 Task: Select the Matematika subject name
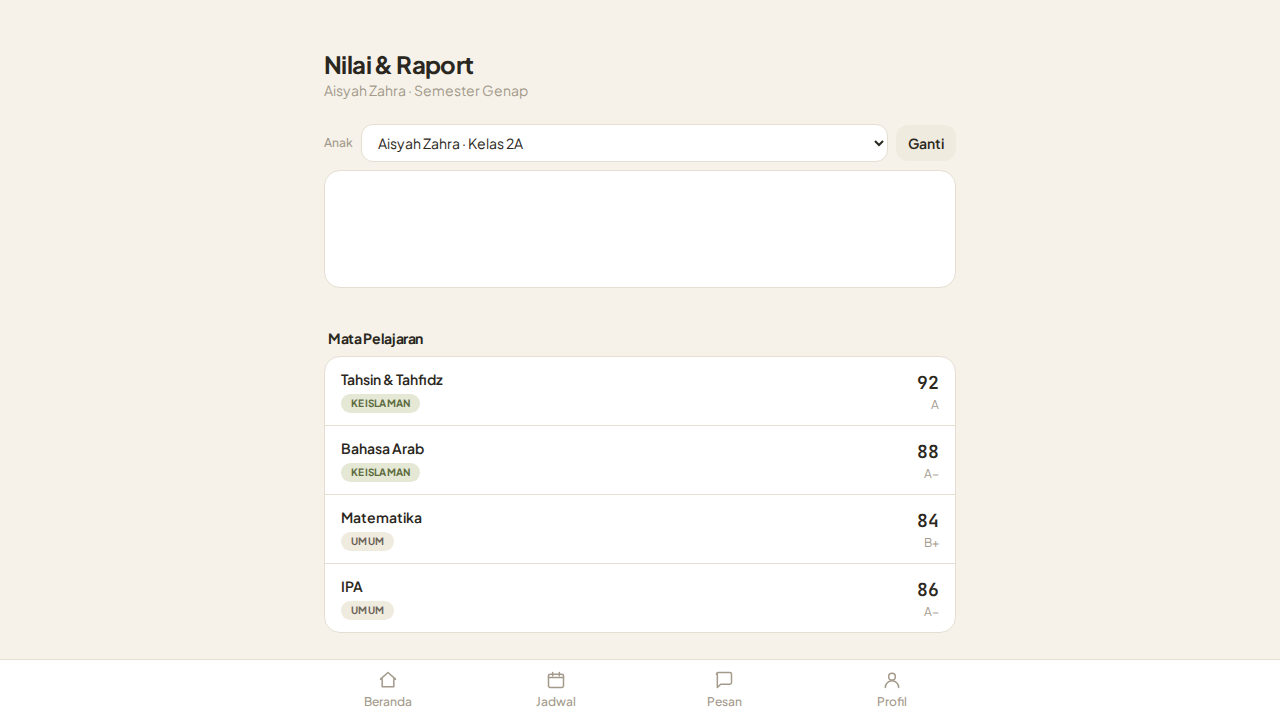381,518
